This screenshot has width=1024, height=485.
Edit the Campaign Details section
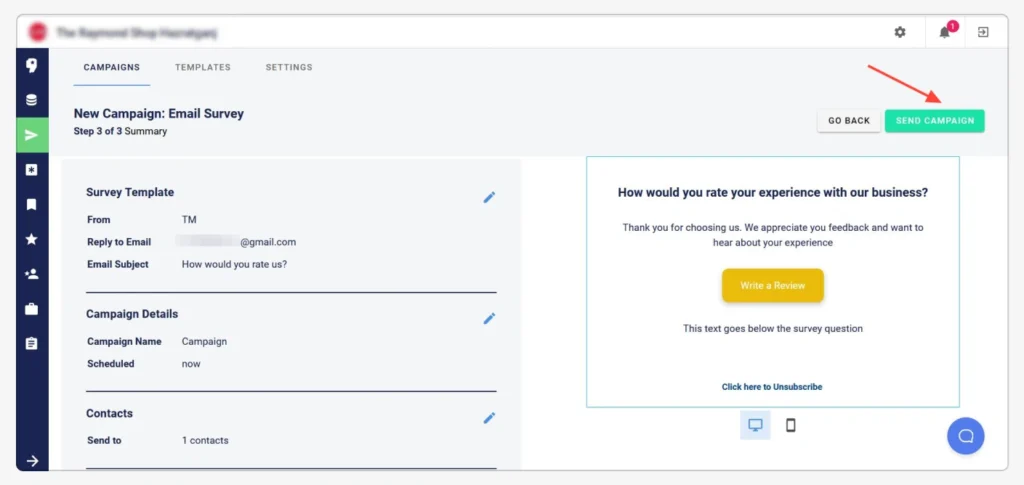tap(489, 319)
